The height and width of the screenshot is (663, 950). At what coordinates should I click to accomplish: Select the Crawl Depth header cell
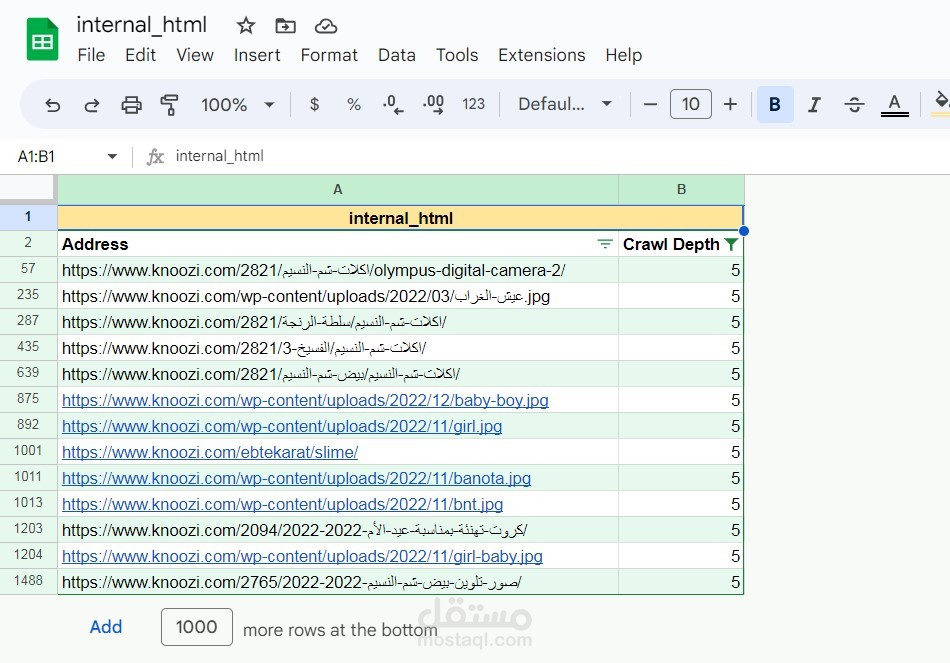point(681,244)
